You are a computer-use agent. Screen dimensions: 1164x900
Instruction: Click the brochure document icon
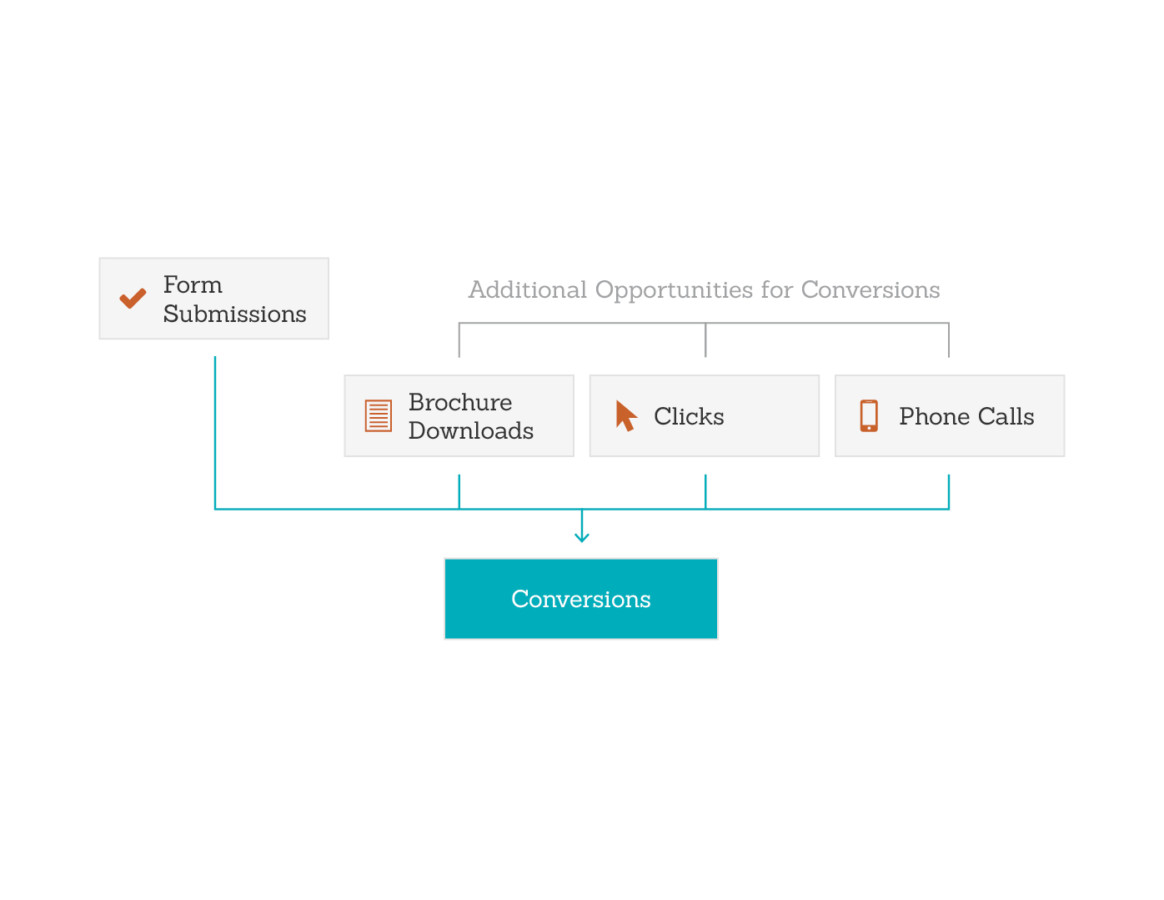coord(378,416)
